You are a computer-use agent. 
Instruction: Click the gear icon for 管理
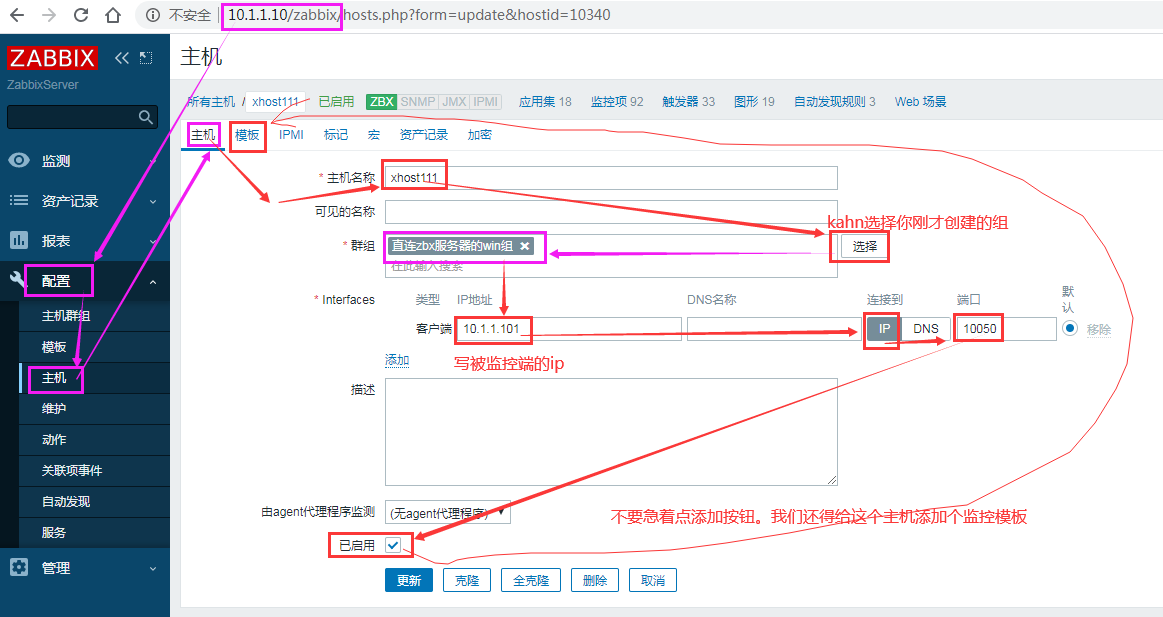click(19, 567)
